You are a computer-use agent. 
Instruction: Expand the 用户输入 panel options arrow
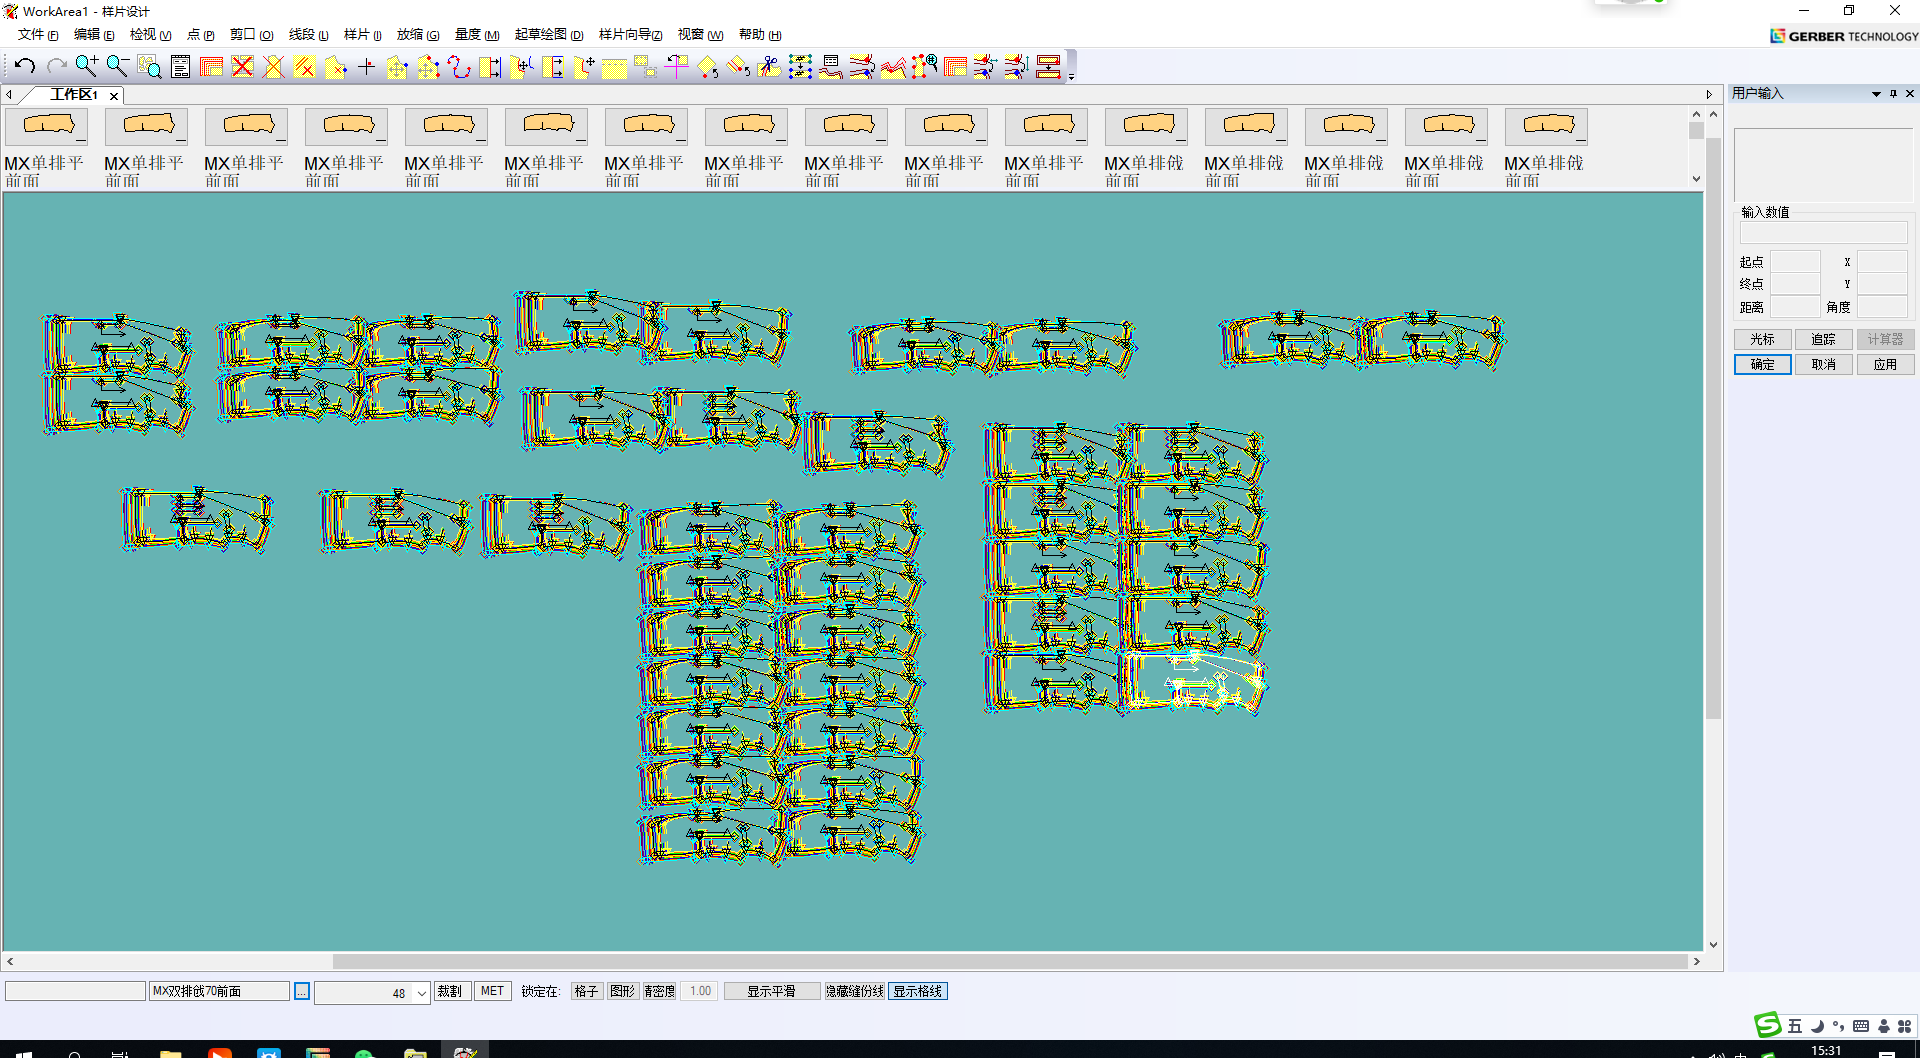pos(1876,94)
